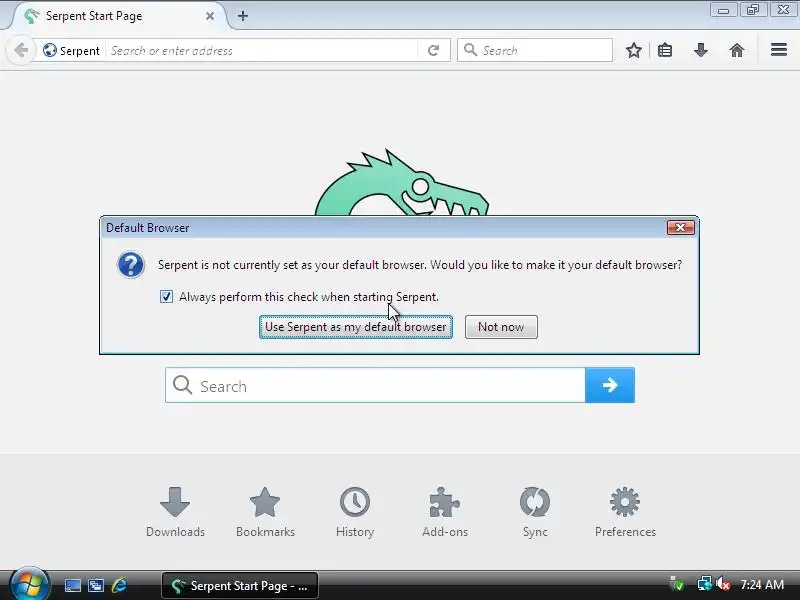Open Downloads from the start page
The image size is (800, 600).
(x=175, y=512)
